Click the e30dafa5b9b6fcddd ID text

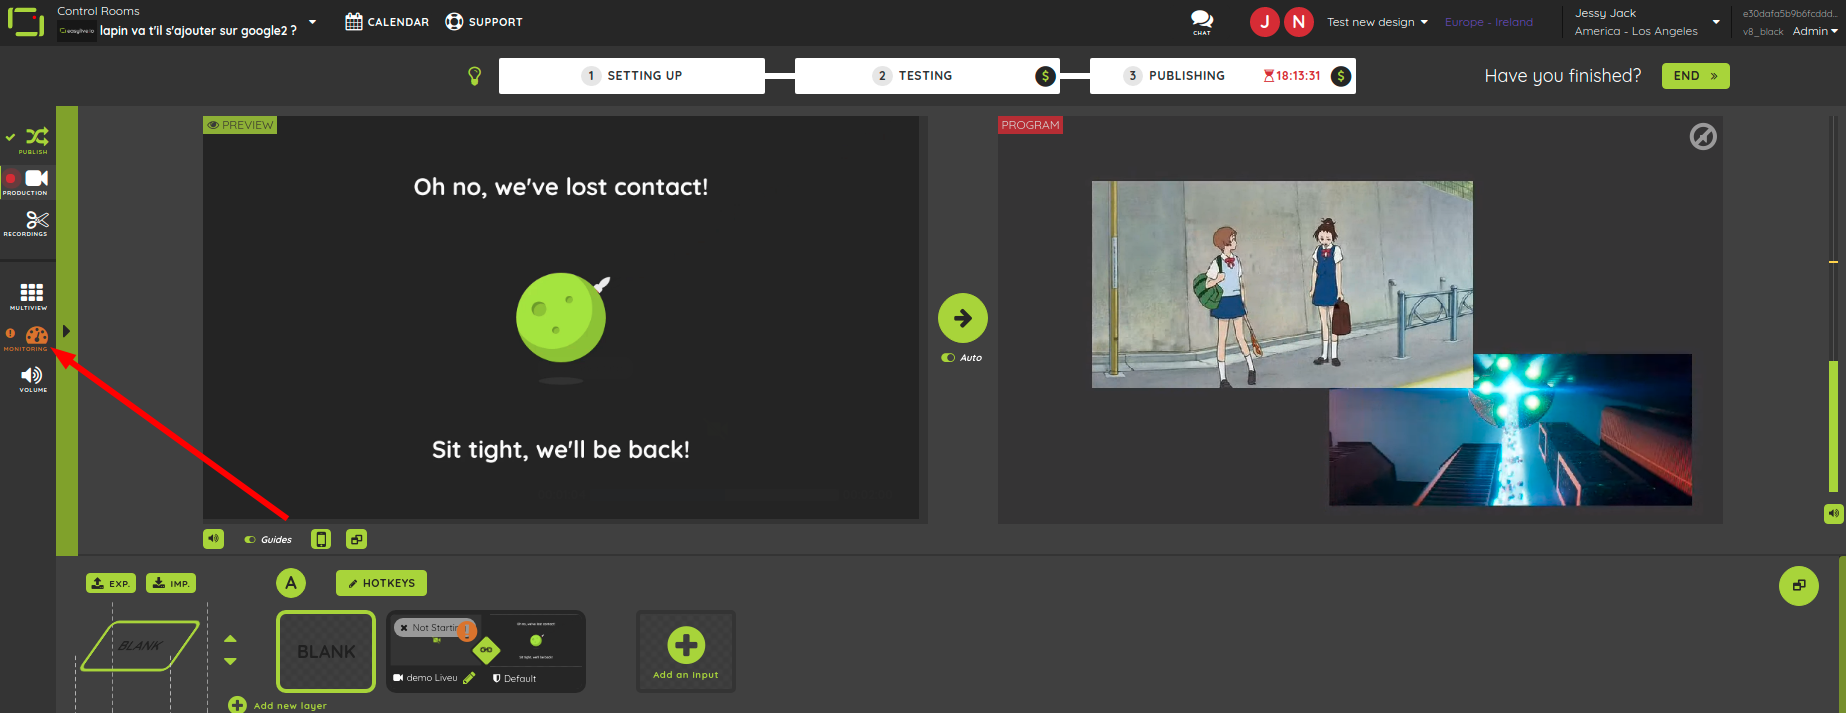(1790, 14)
